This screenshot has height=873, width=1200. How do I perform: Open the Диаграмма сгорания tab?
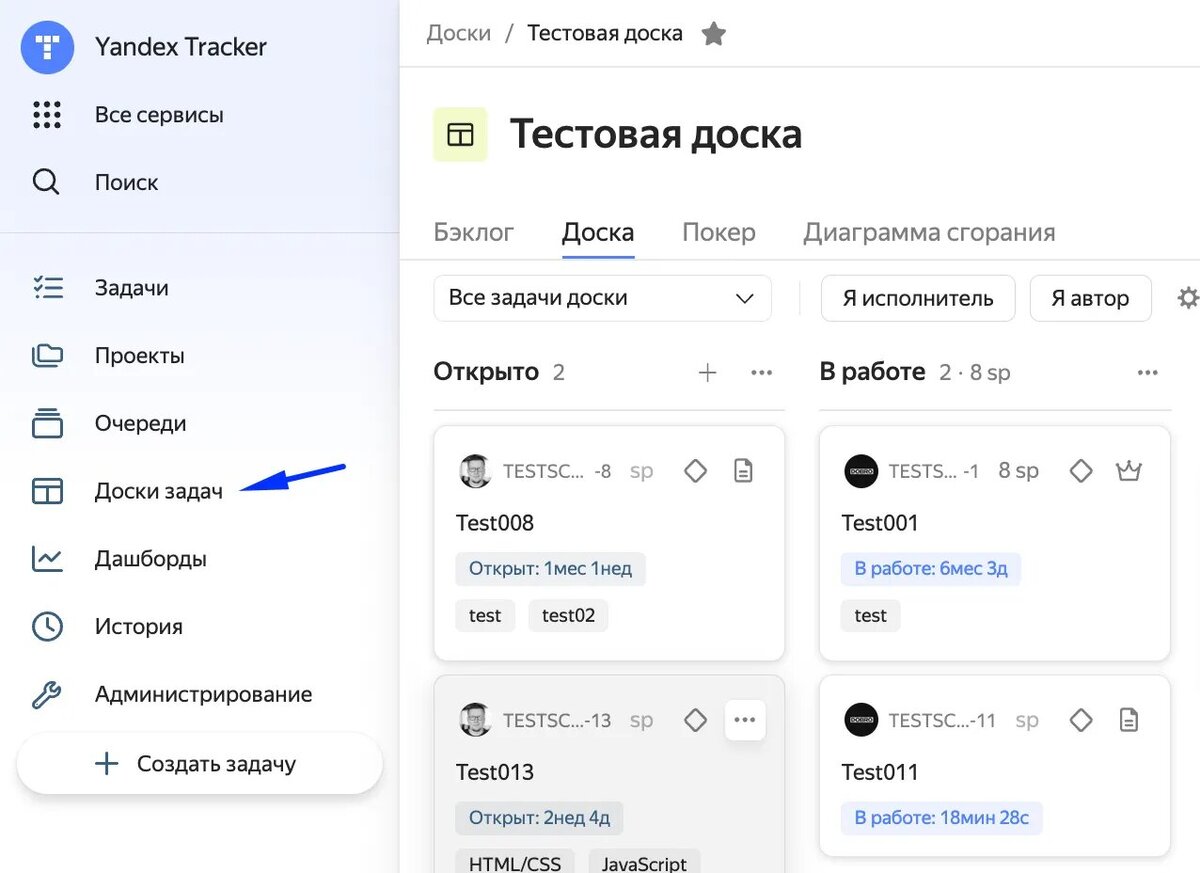(x=929, y=233)
